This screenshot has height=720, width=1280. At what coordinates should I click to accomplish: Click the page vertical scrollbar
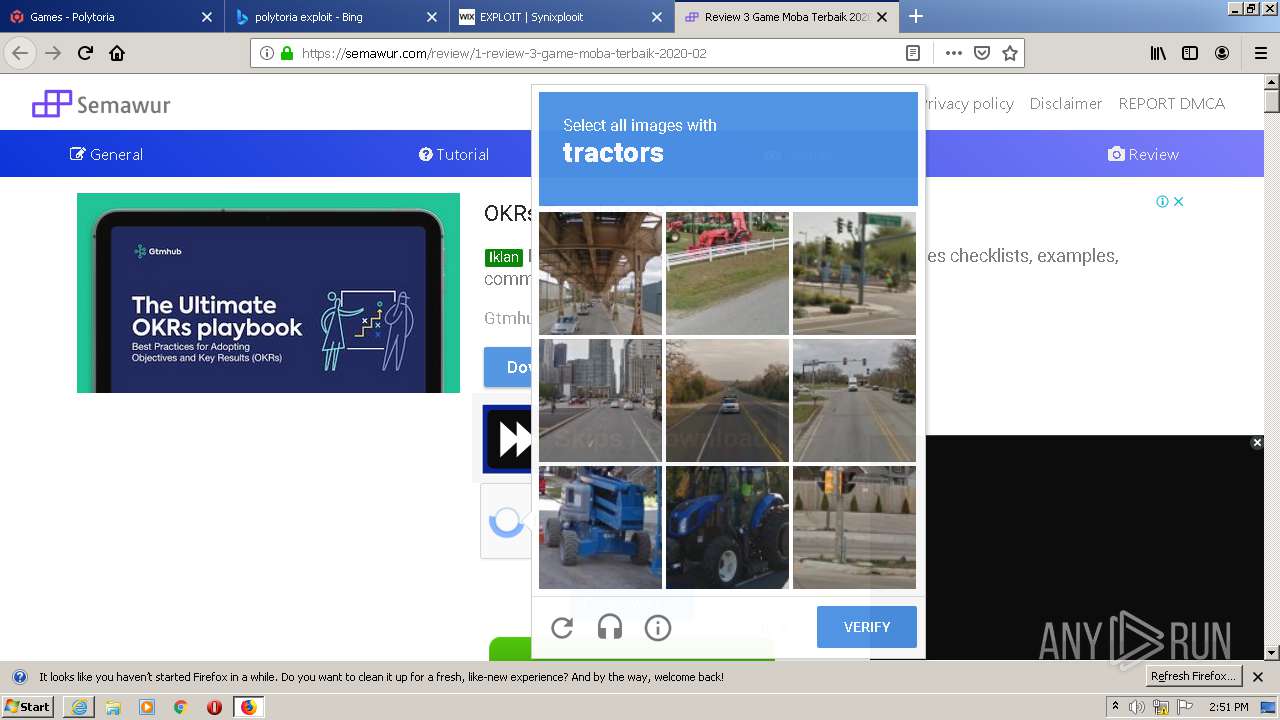(1272, 366)
